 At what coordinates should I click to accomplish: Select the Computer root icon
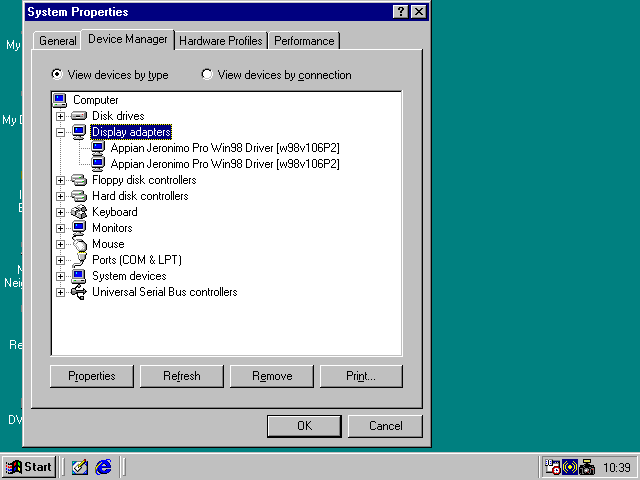[60, 100]
